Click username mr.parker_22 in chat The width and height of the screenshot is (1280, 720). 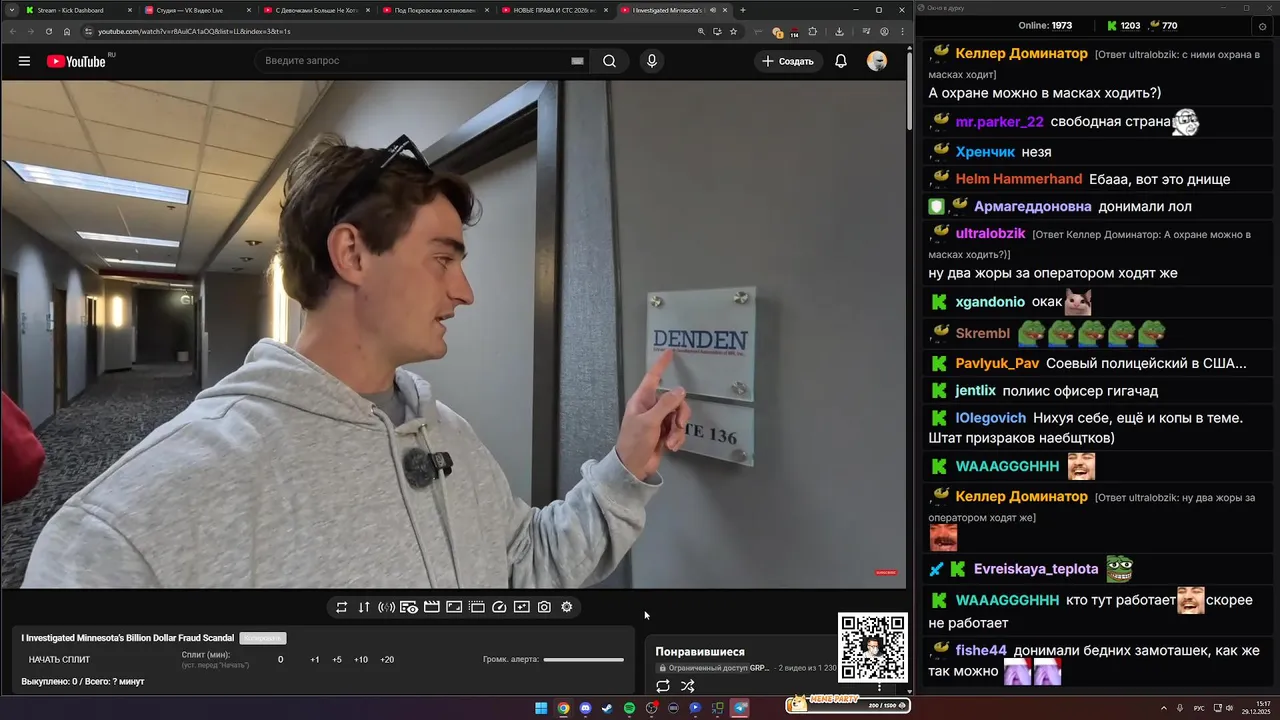999,122
